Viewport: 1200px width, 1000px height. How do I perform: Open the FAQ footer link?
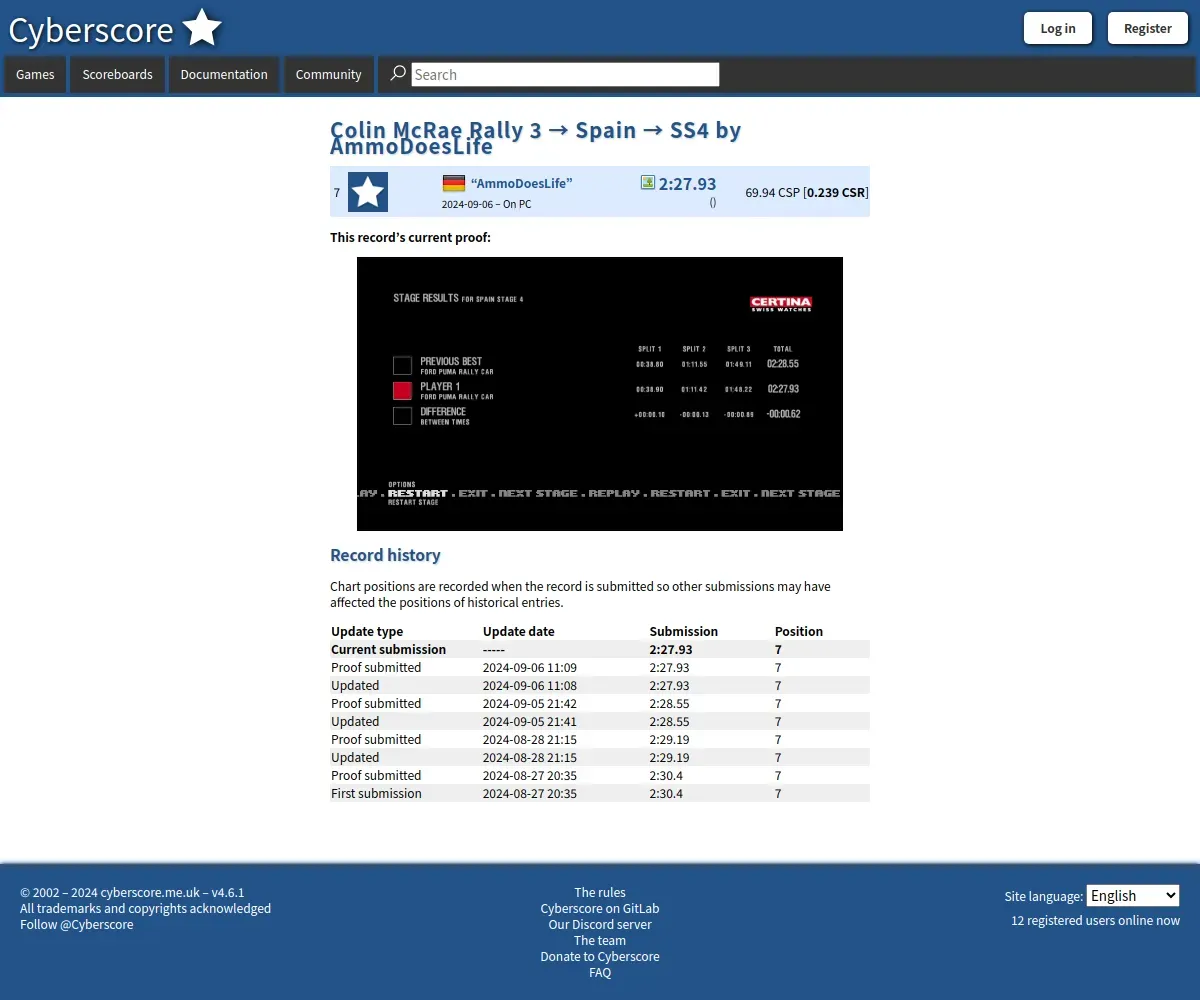[600, 972]
